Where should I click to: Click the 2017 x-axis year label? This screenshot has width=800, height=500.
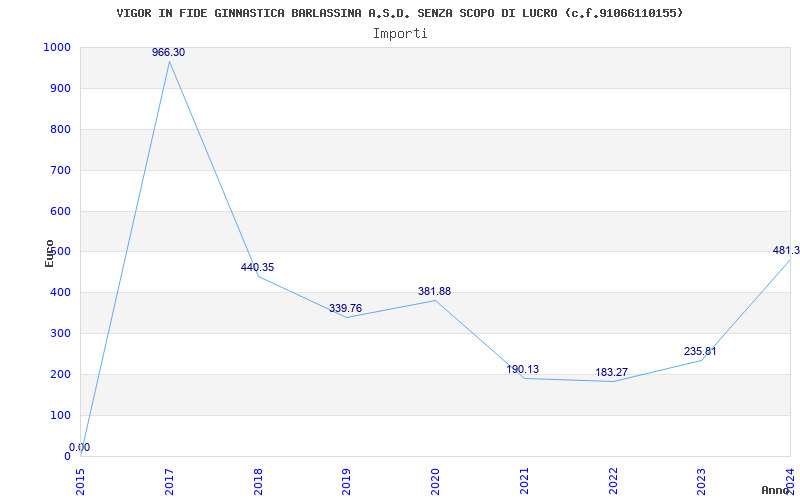[169, 482]
